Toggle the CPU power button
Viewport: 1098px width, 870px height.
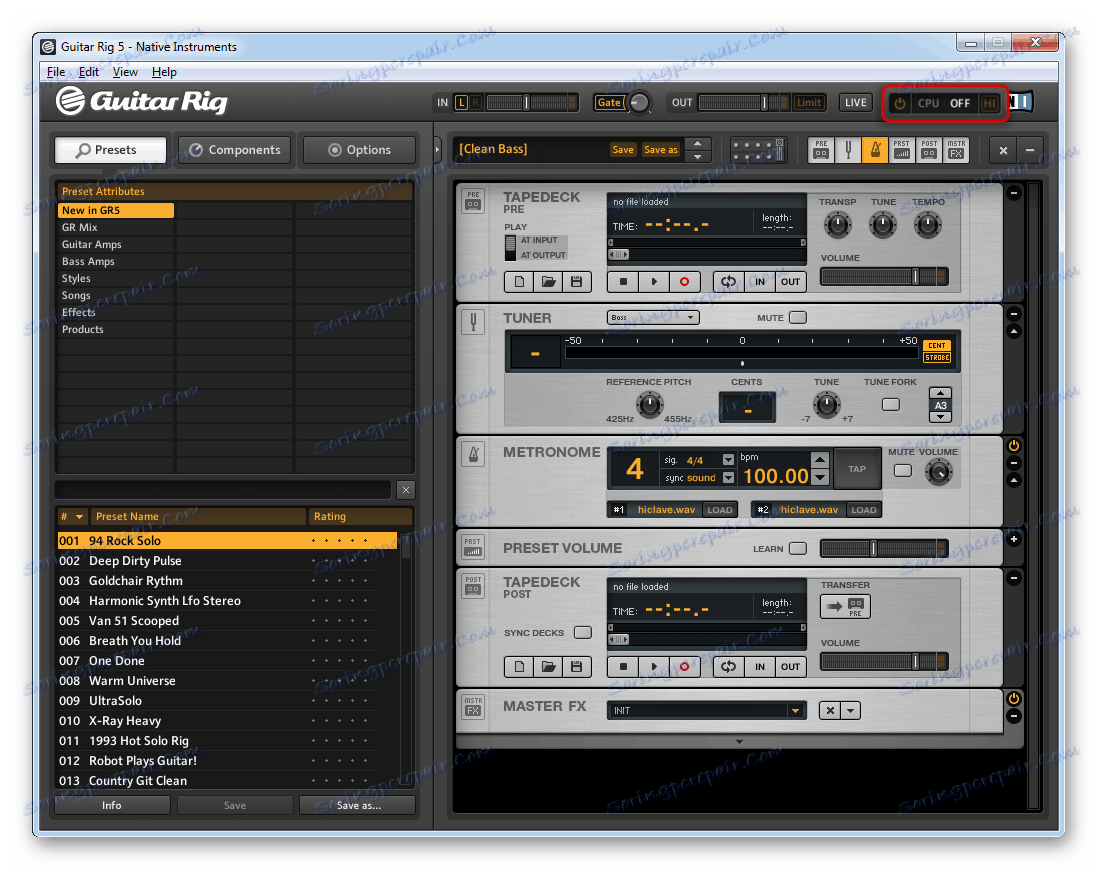[900, 104]
